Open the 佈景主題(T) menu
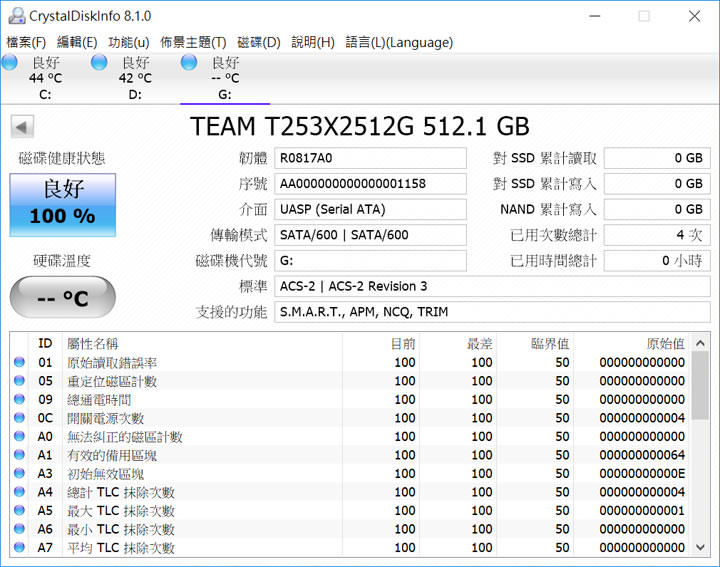 point(193,42)
